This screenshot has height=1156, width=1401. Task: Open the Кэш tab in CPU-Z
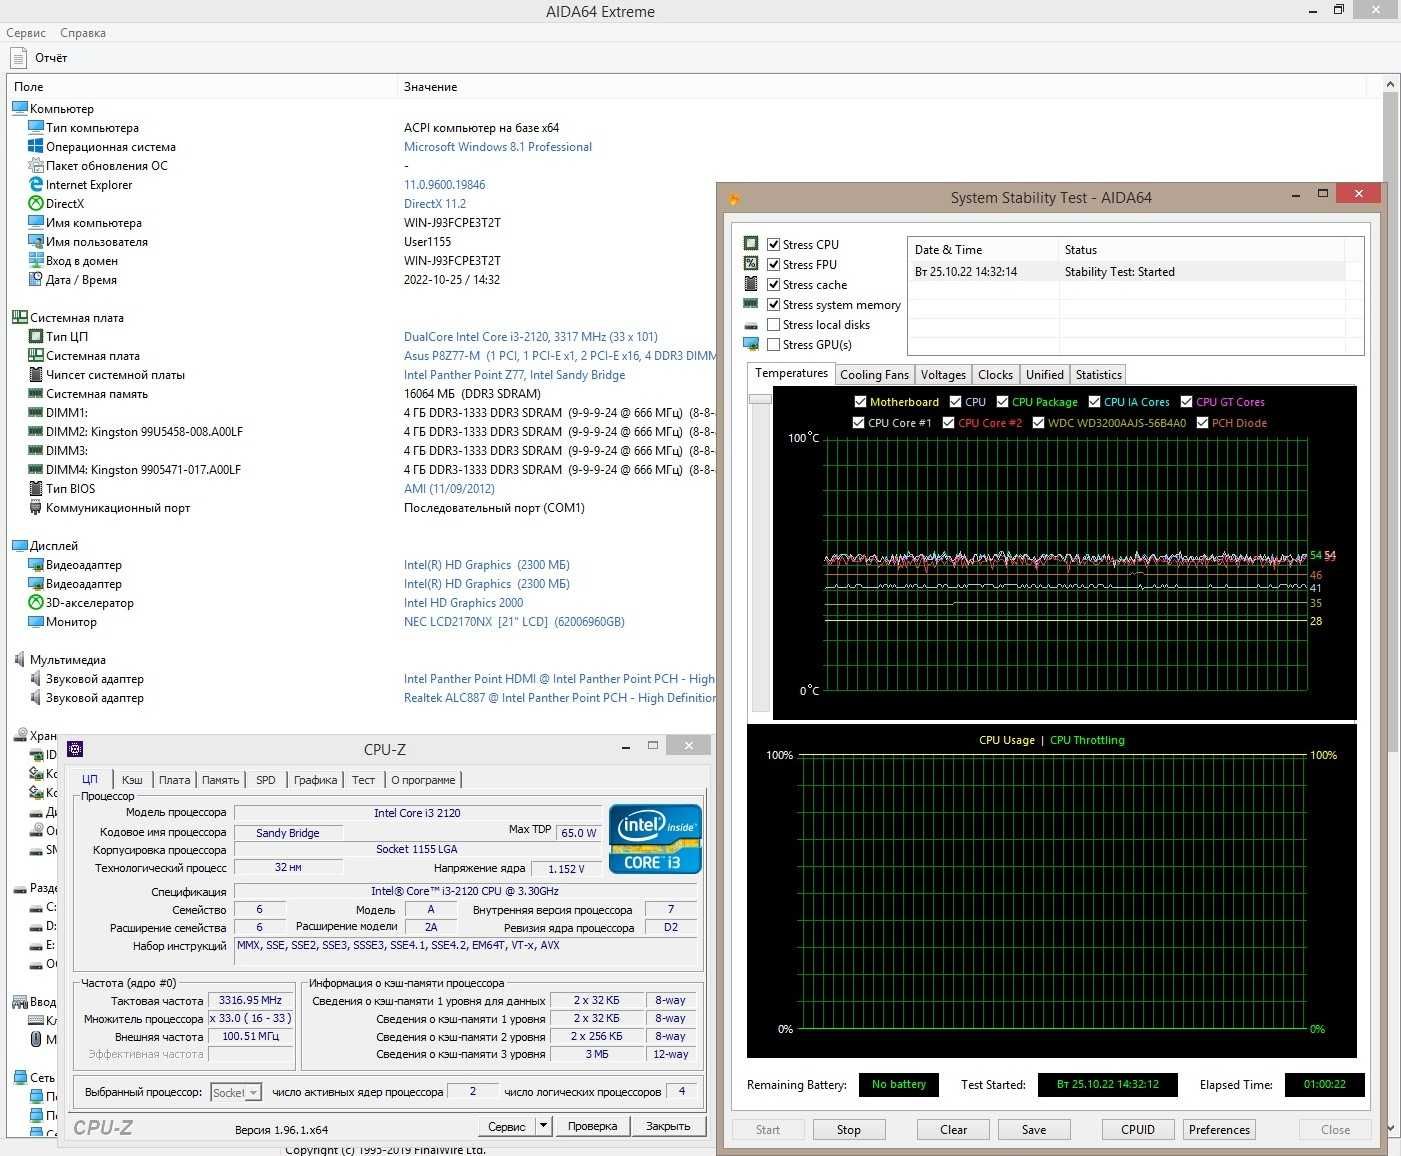(x=132, y=780)
